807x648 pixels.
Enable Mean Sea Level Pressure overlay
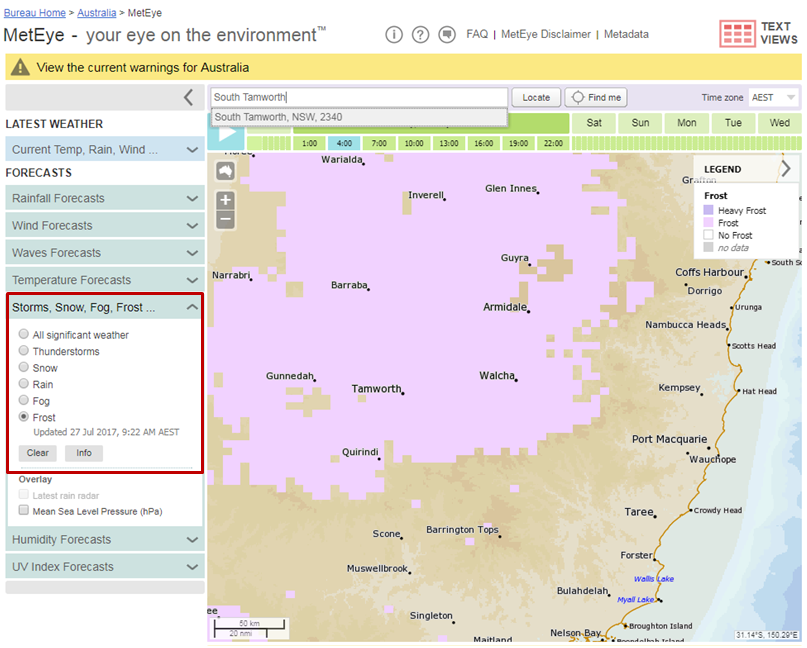point(24,510)
